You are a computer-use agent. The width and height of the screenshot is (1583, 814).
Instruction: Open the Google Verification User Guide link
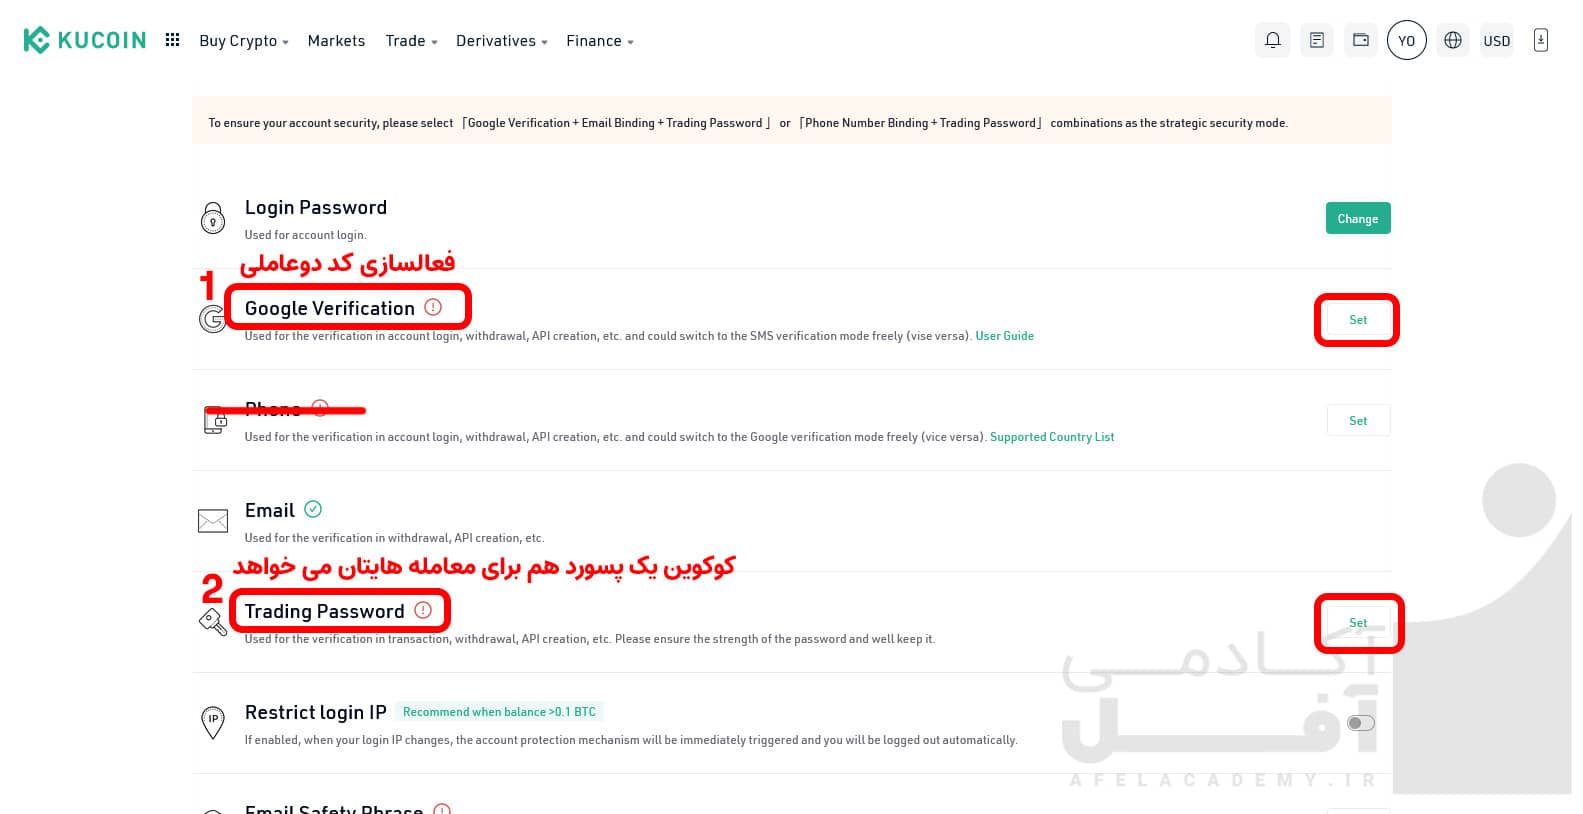click(x=1005, y=336)
